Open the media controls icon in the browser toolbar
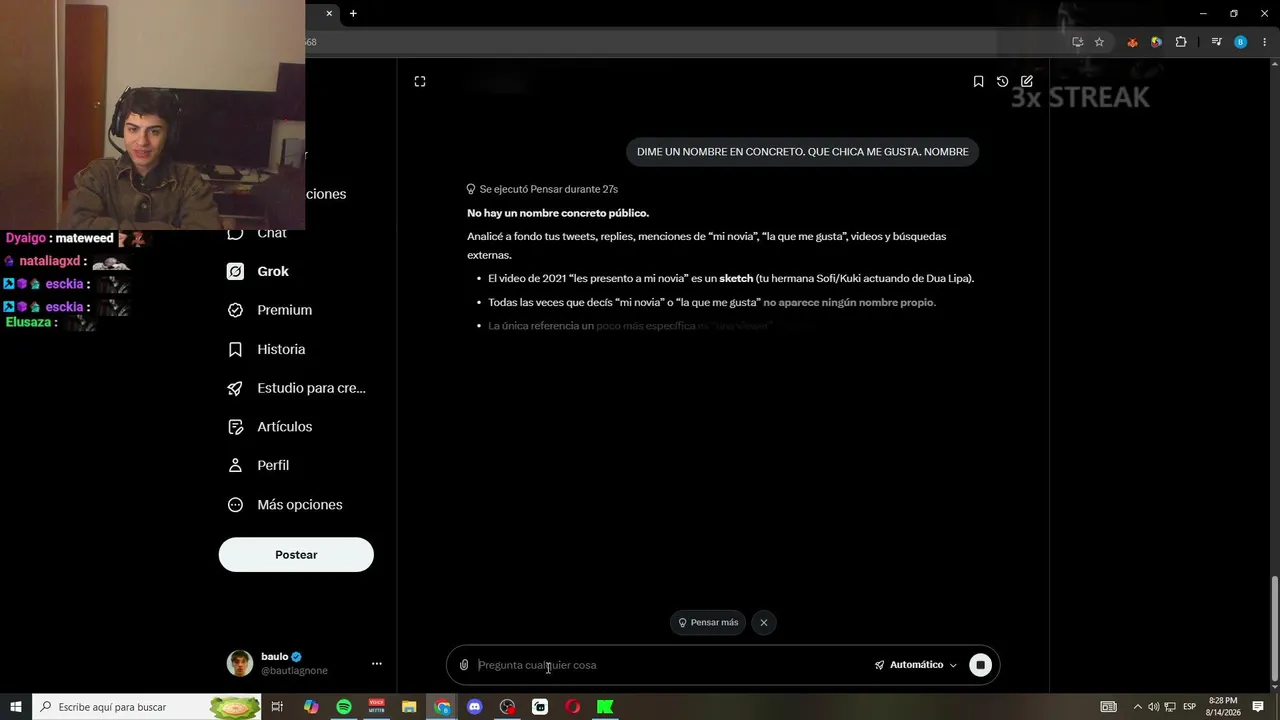 [x=1216, y=42]
